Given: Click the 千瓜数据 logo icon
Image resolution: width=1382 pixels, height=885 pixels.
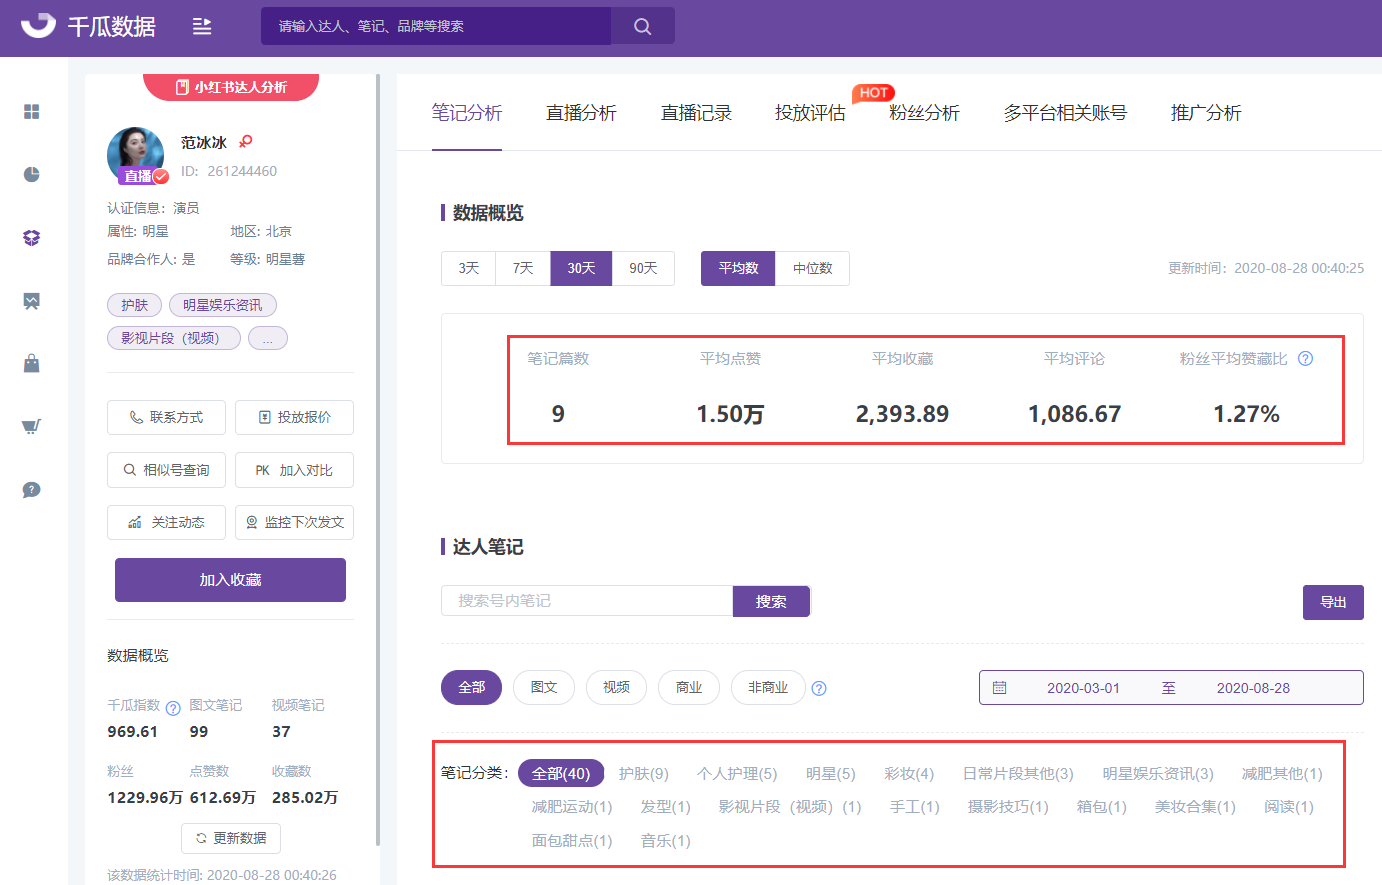Looking at the screenshot, I should 38,26.
